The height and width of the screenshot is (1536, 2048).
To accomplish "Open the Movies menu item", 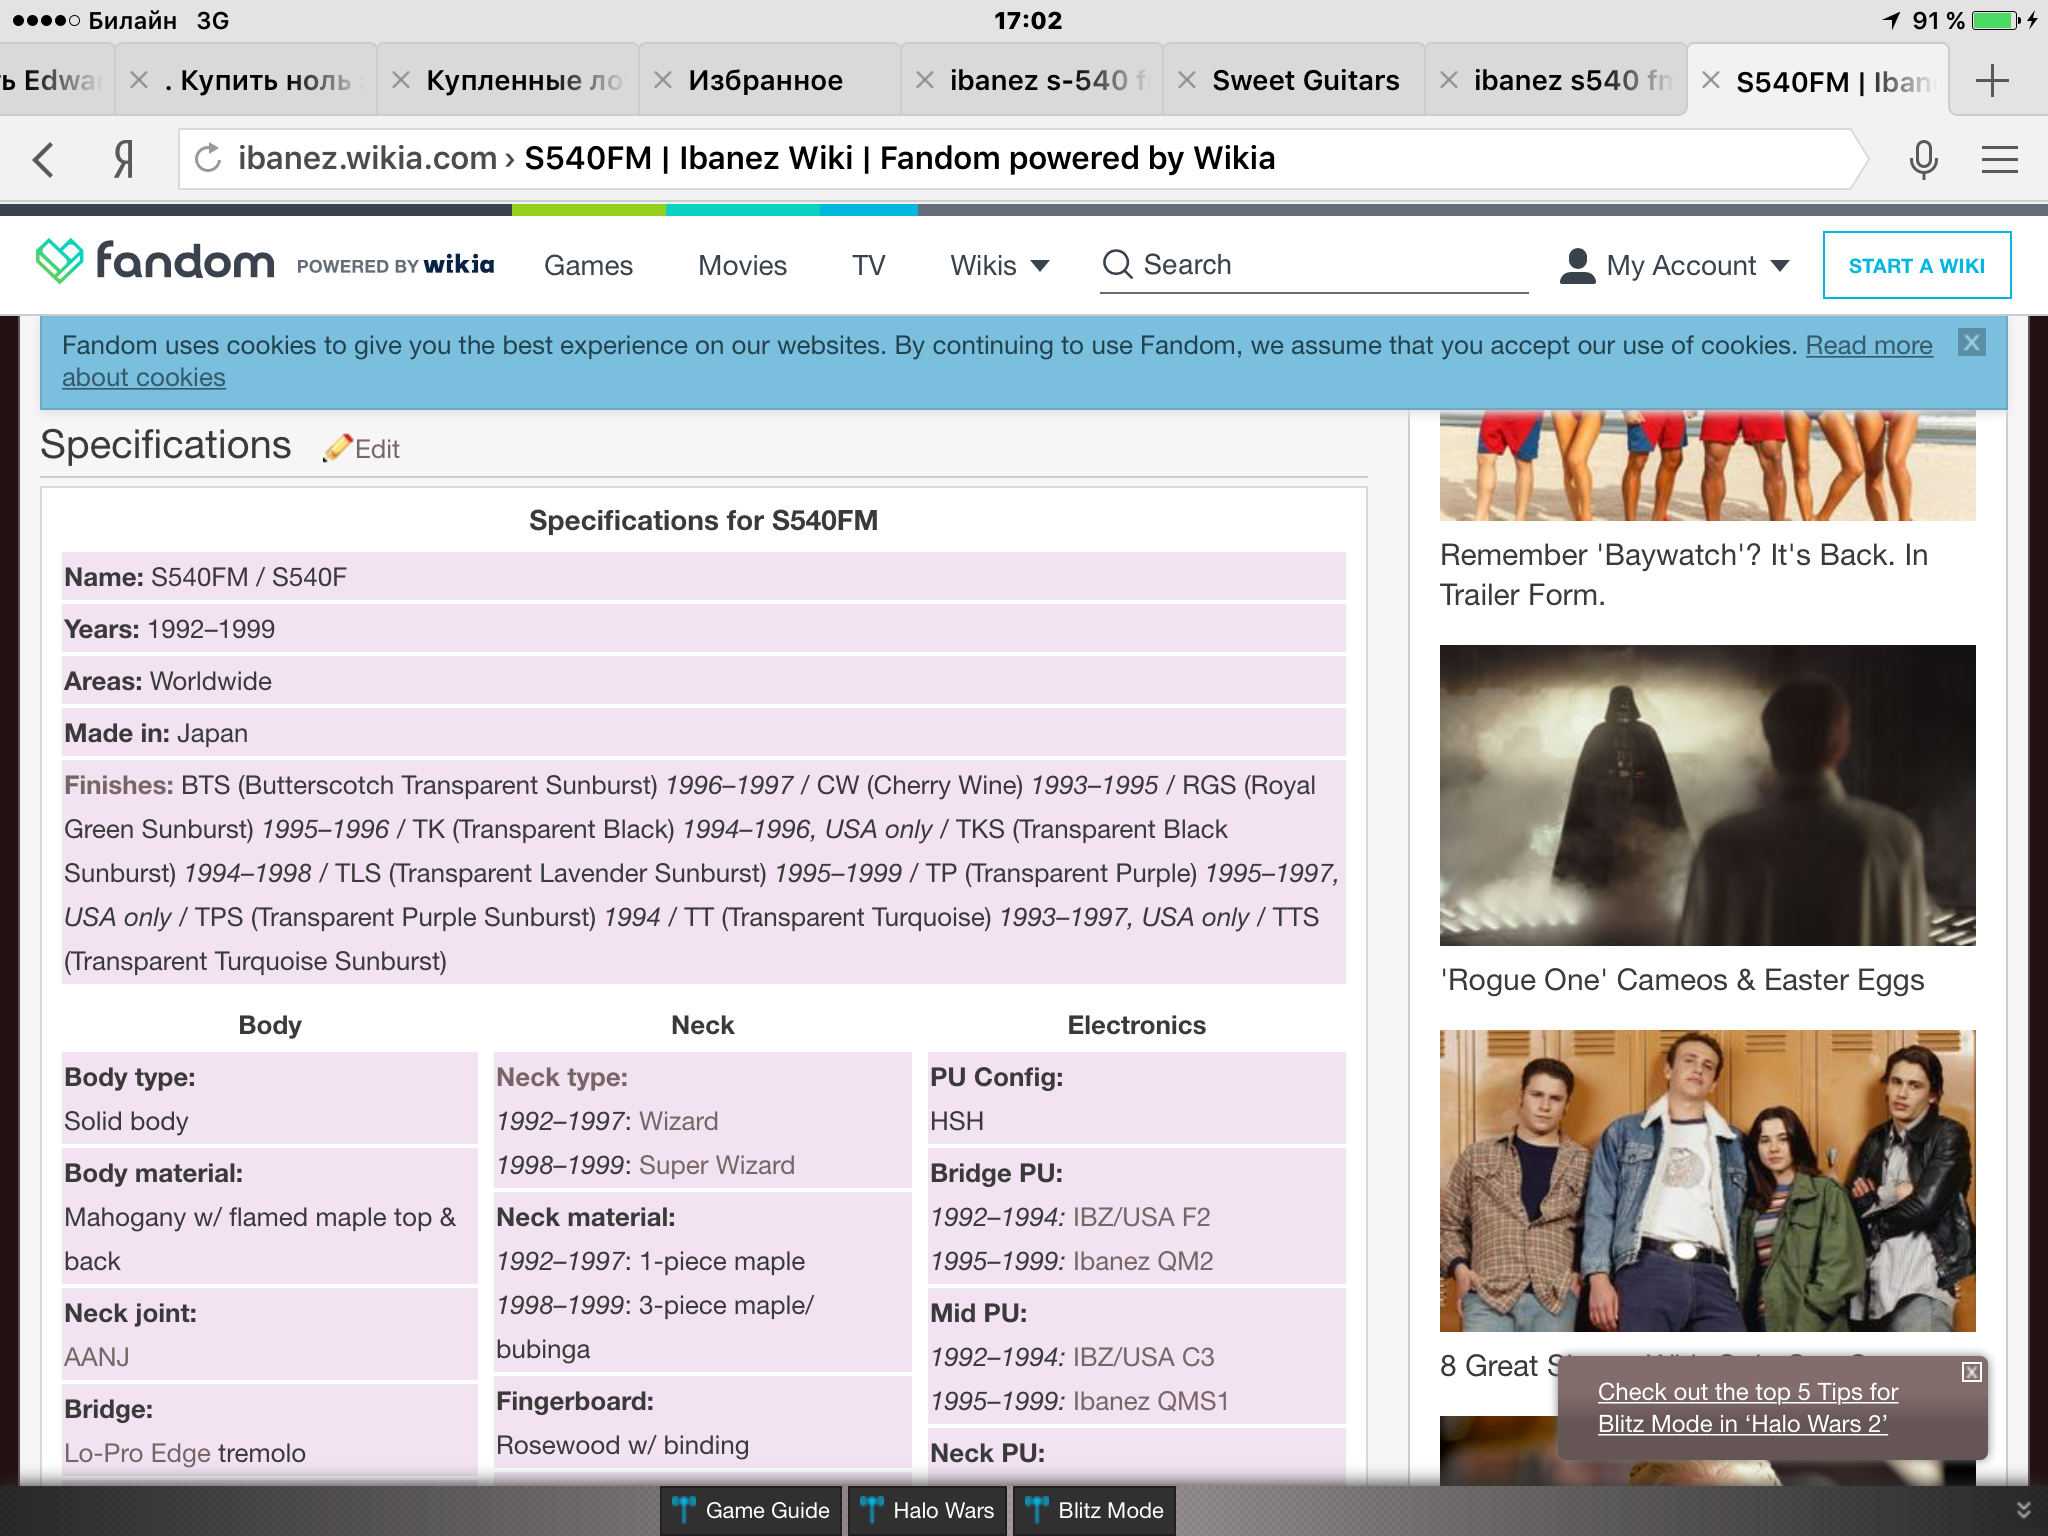I will 742,265.
